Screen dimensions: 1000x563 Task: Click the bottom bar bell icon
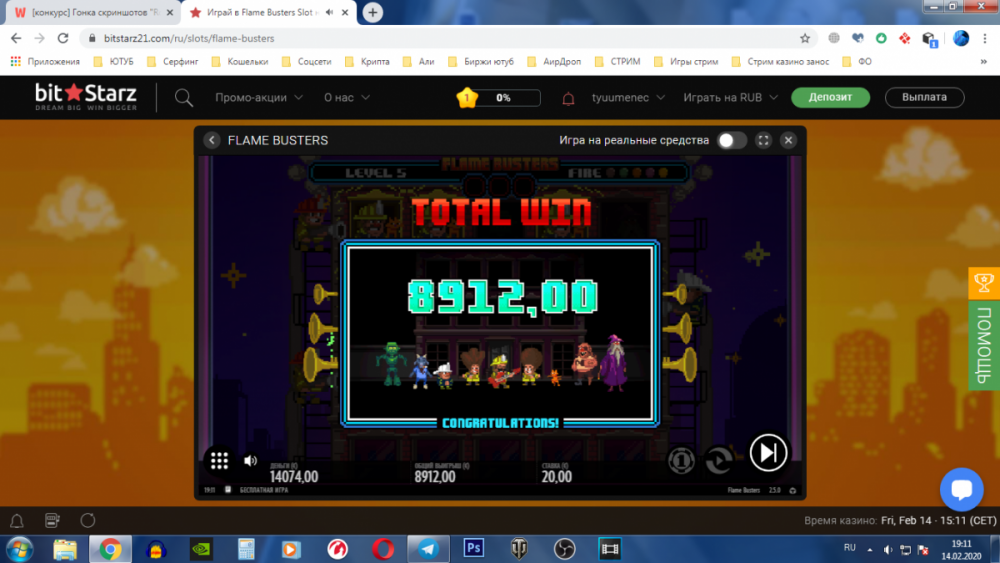pyautogui.click(x=17, y=520)
